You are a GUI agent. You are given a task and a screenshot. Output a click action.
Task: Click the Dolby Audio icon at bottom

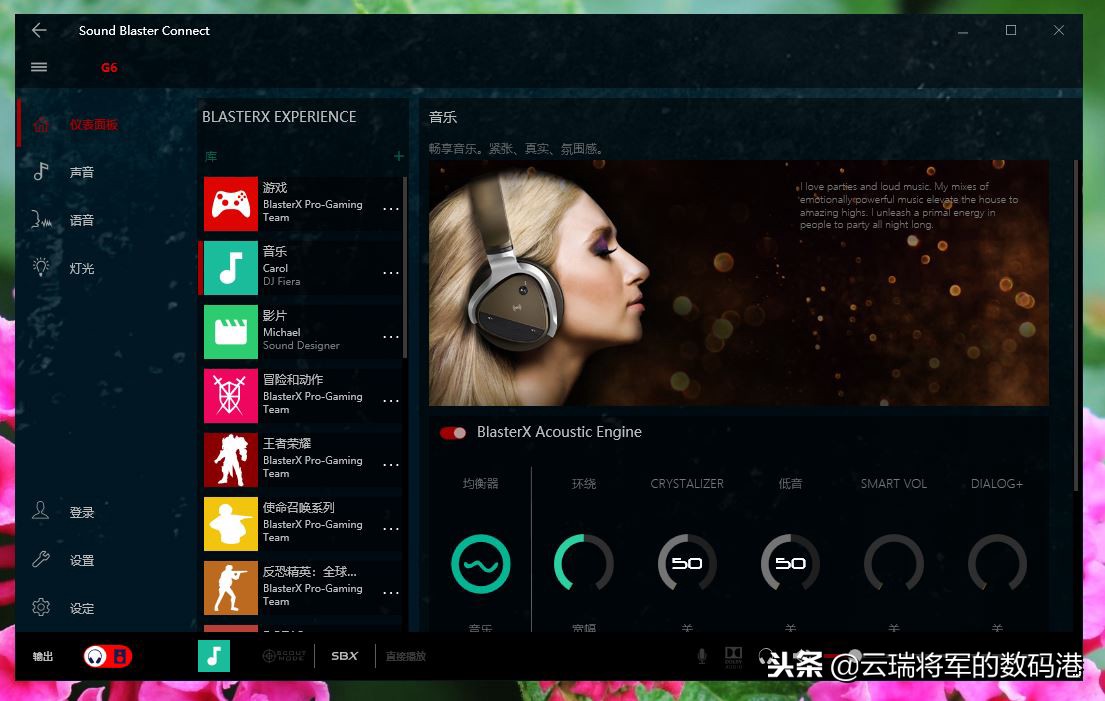(x=733, y=656)
